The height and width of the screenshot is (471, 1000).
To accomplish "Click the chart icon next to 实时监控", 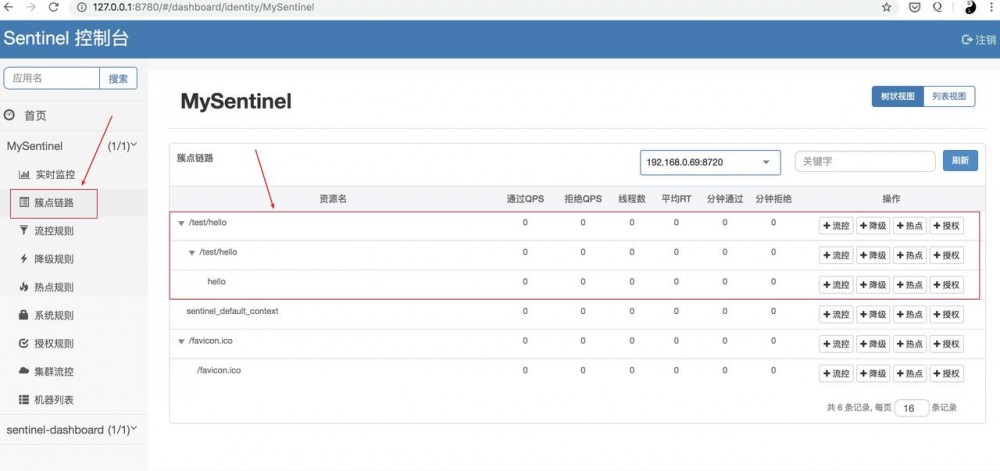I will 24,174.
